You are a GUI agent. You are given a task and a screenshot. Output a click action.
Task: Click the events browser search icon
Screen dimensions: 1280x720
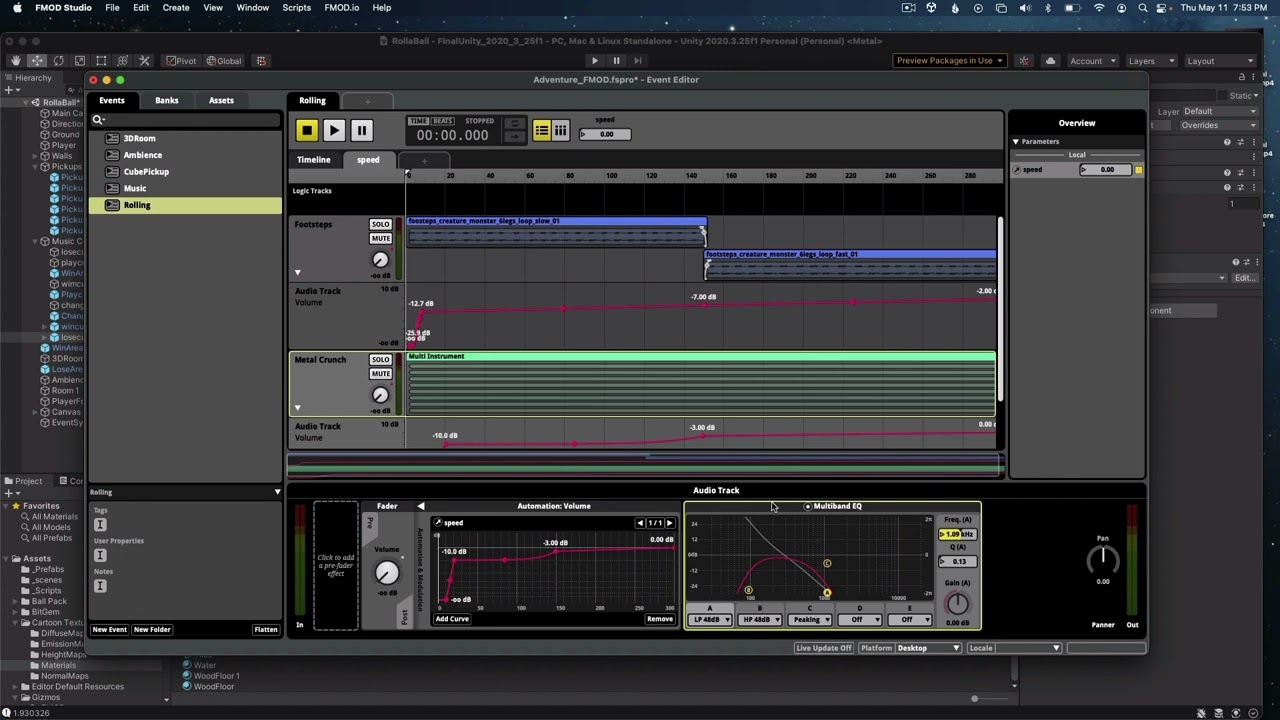point(98,120)
